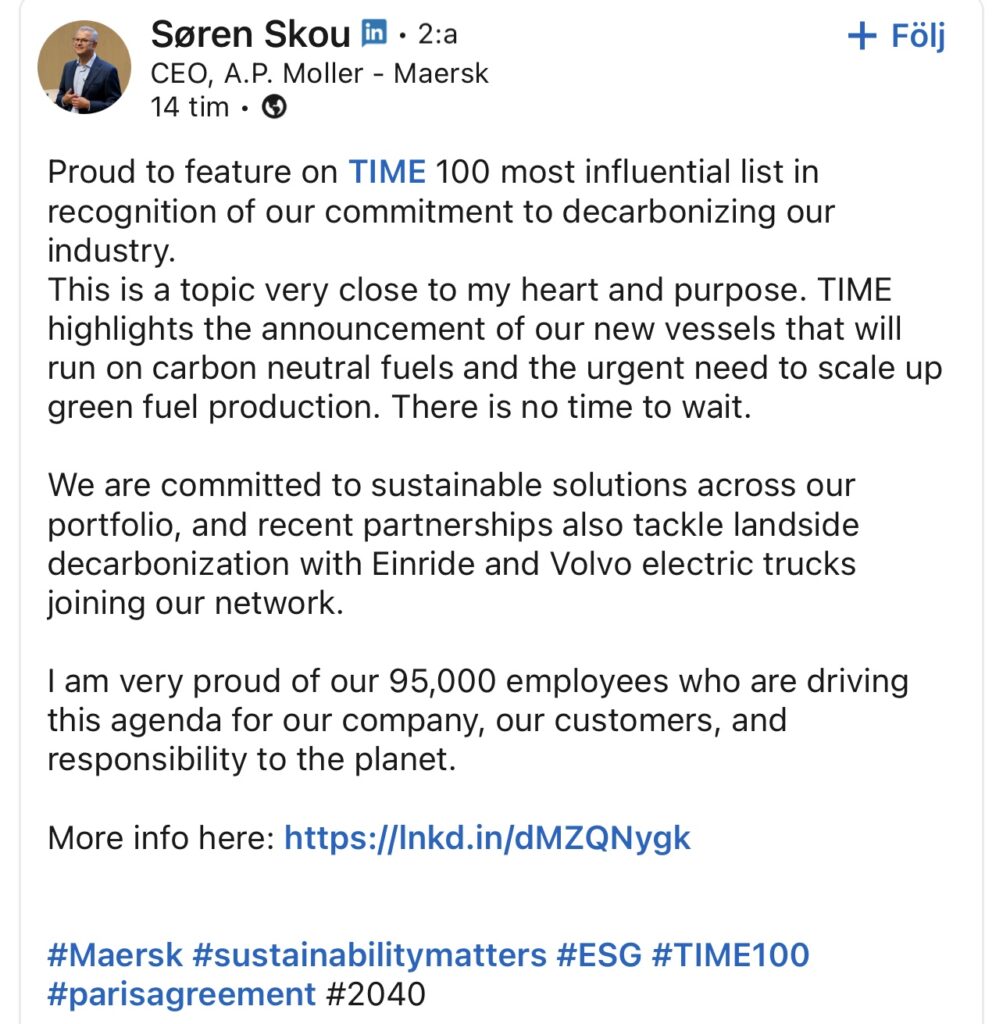The image size is (1003, 1024).
Task: Click the CEO, A.P. Moller - Maersk headline
Action: [x=319, y=73]
